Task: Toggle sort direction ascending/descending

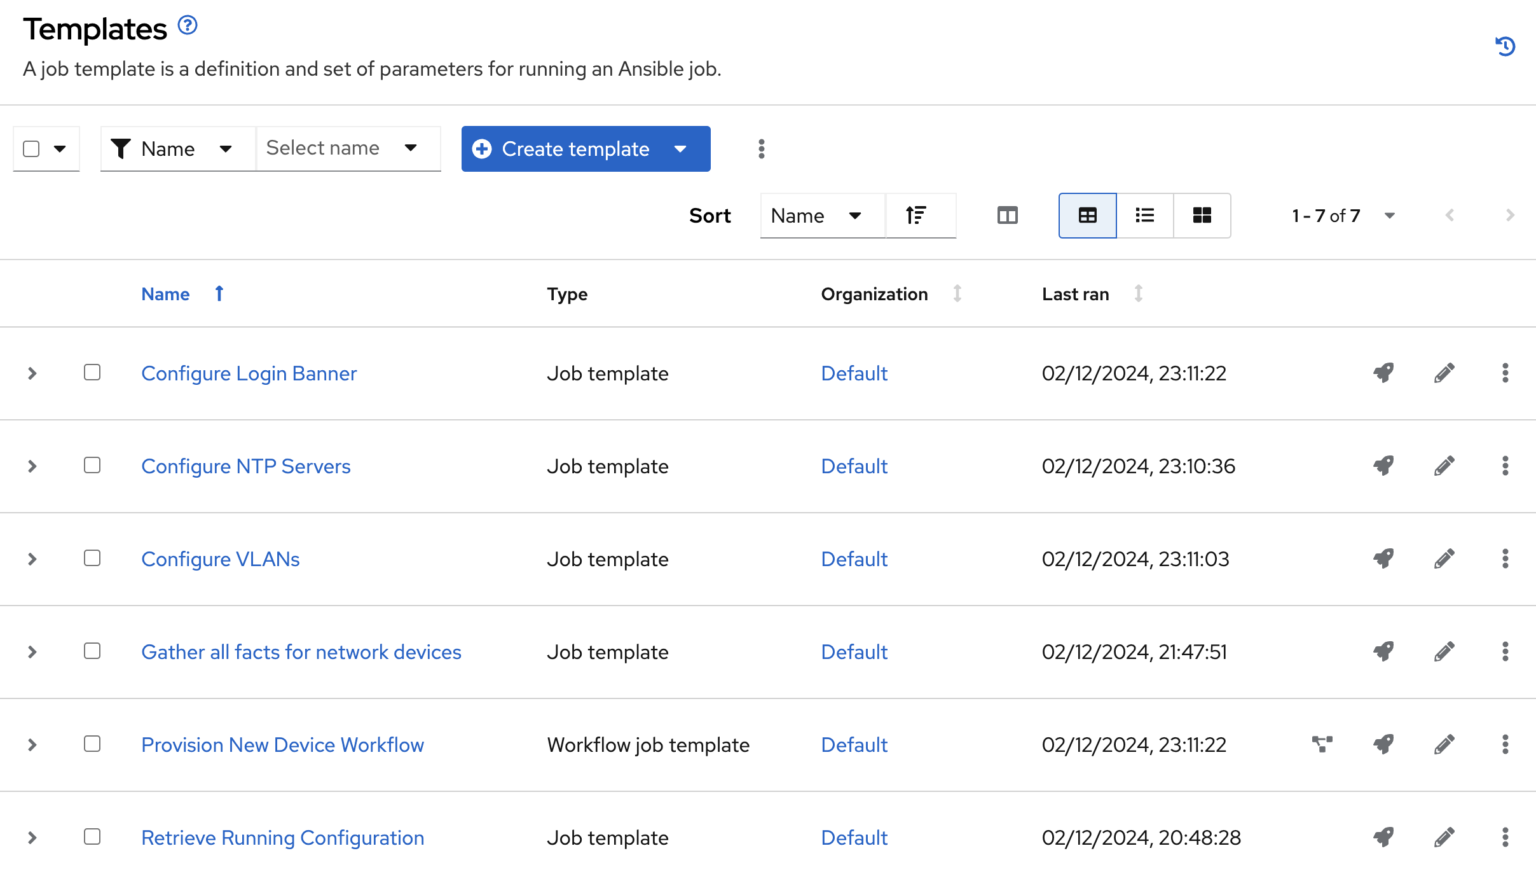Action: pyautogui.click(x=916, y=216)
